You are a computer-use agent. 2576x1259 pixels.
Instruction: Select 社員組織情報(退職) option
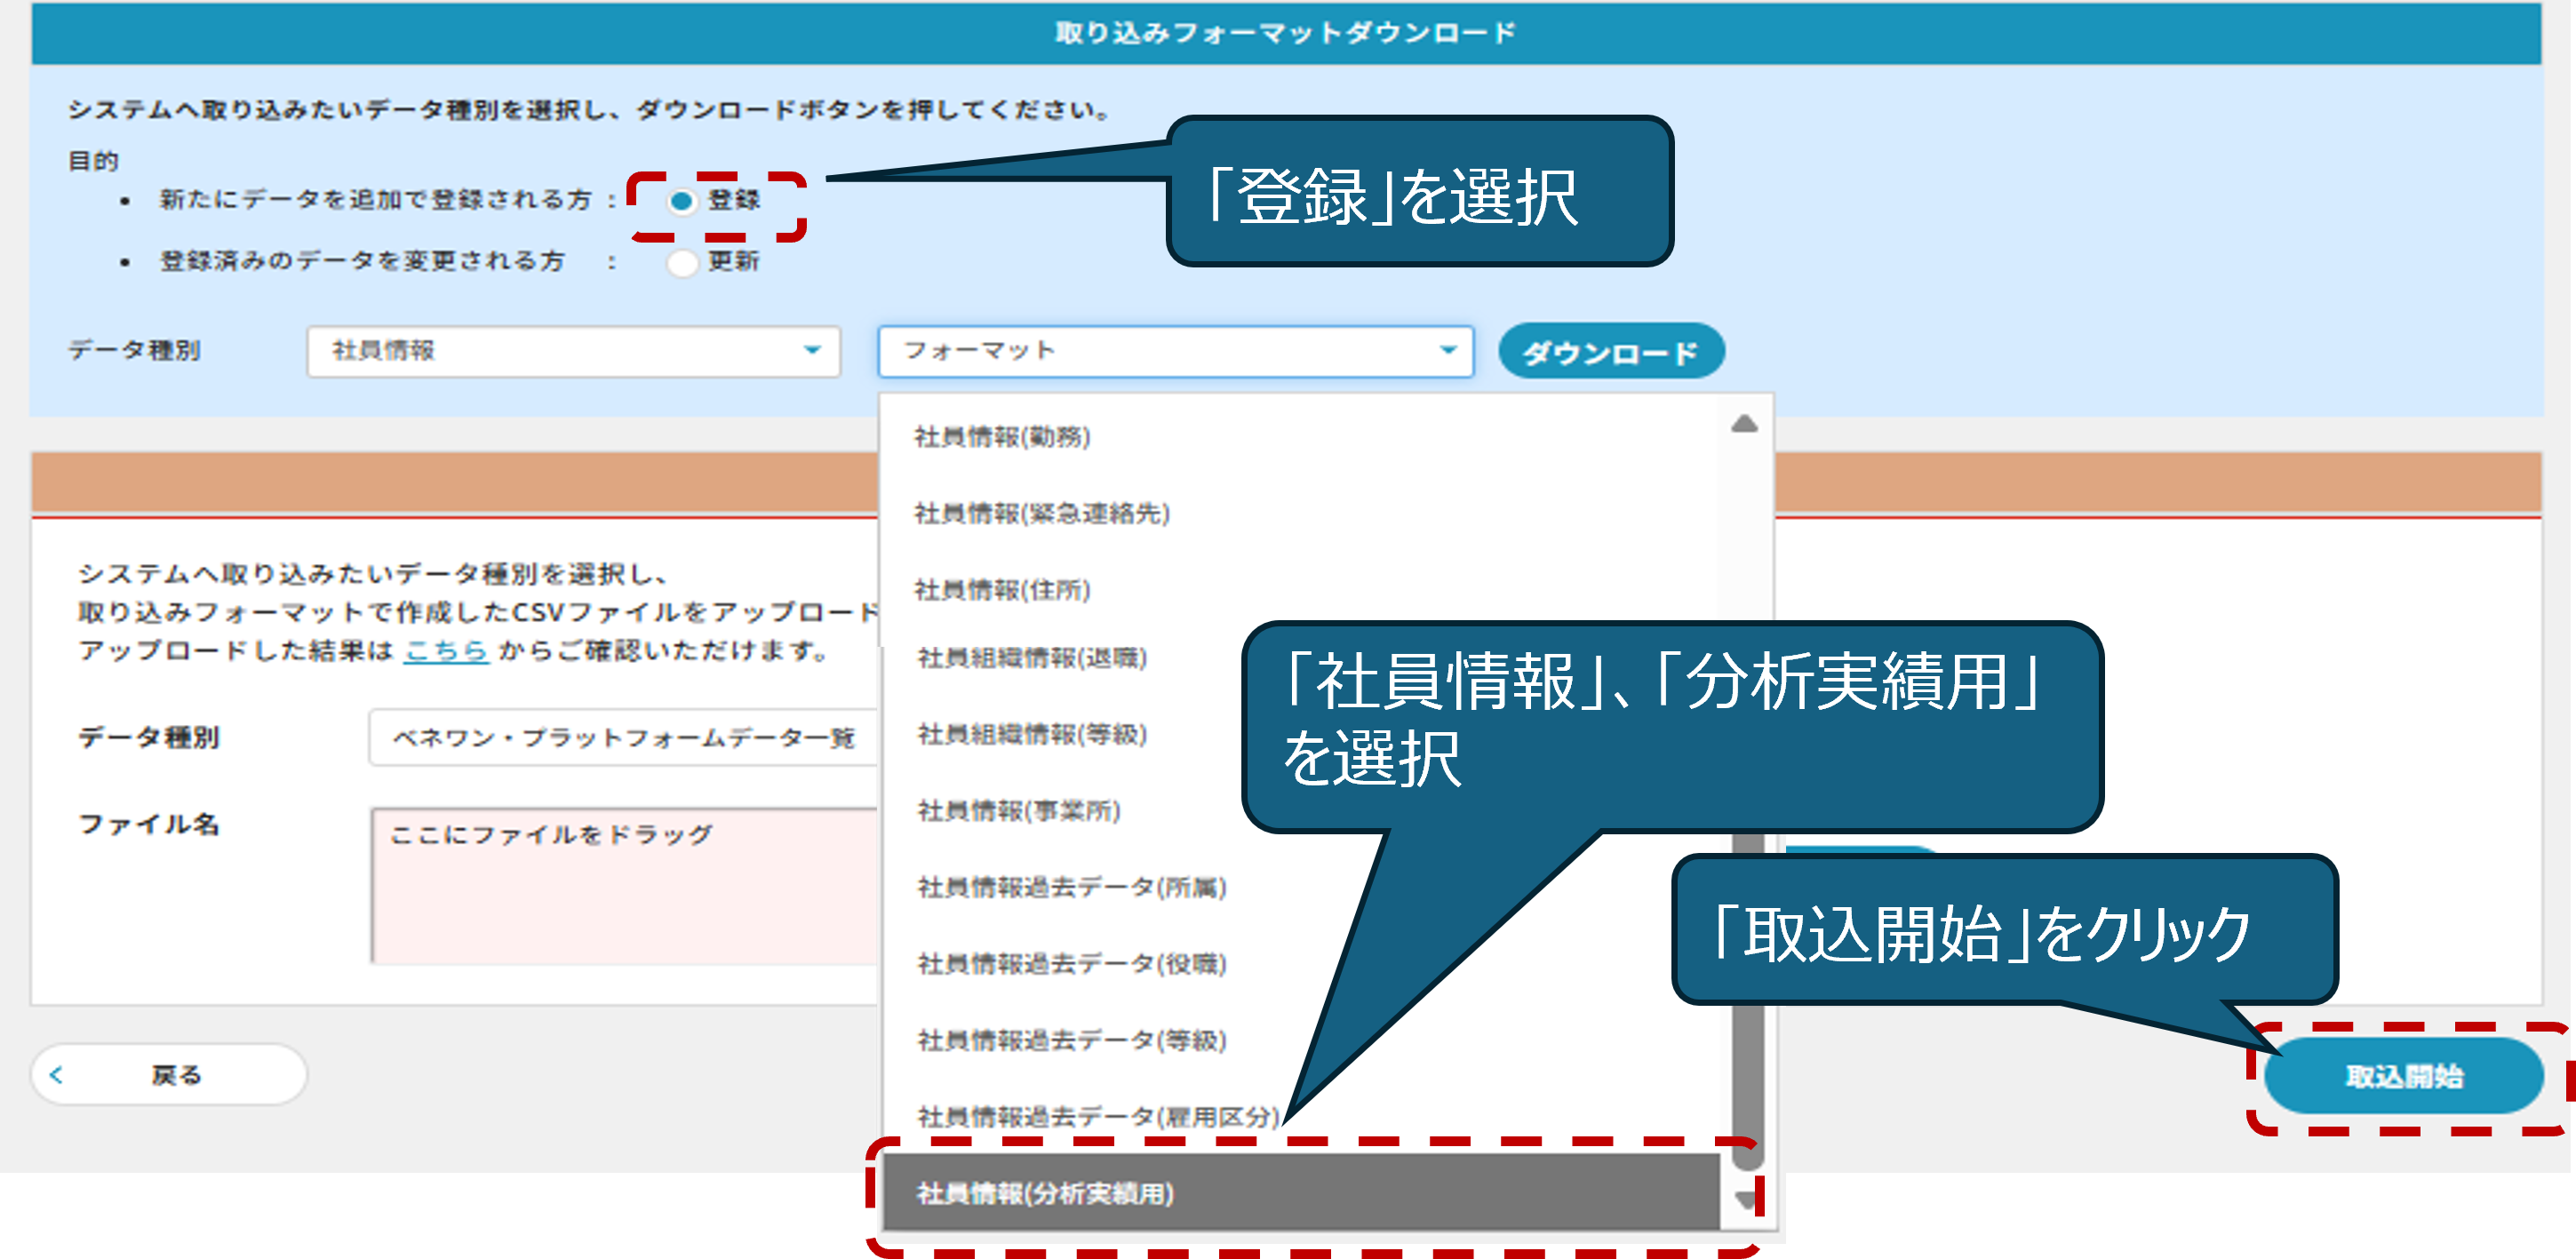(x=1031, y=658)
